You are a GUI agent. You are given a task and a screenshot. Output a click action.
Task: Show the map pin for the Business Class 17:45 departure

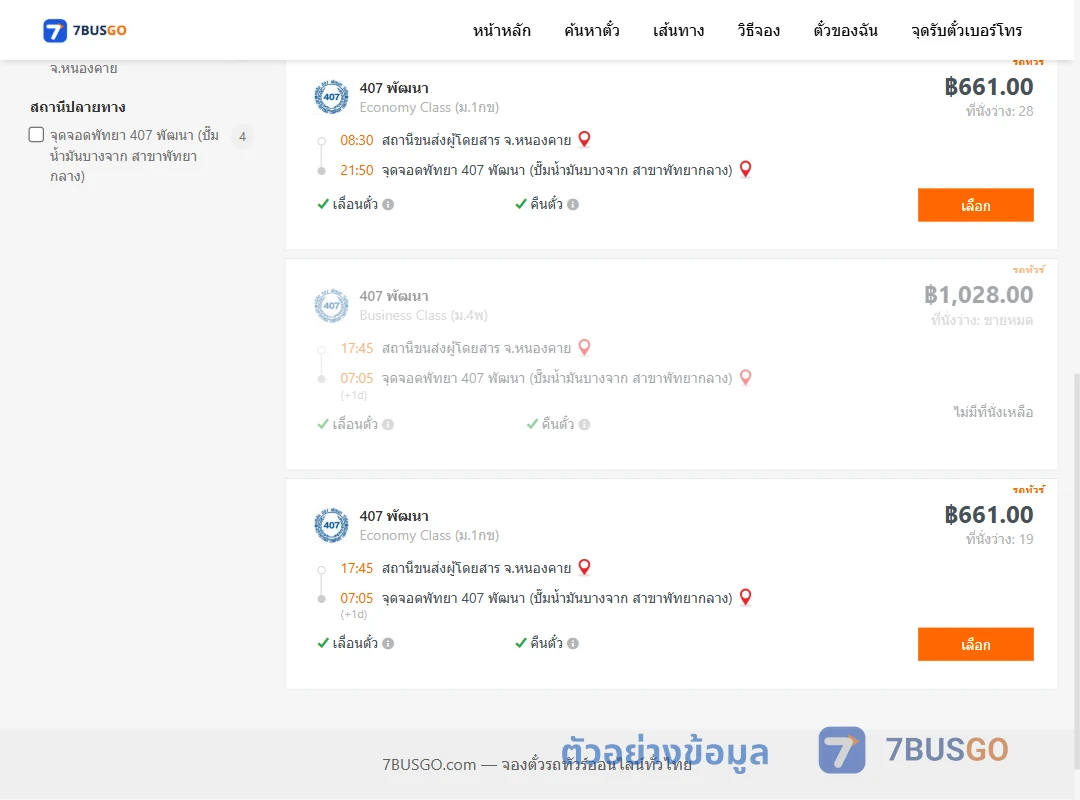click(584, 347)
